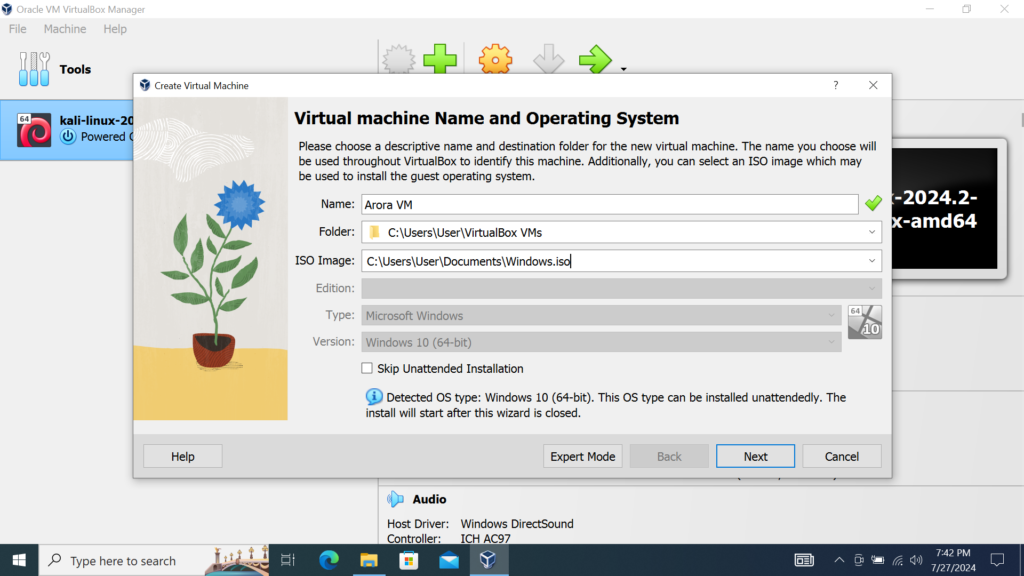Viewport: 1024px width, 576px height.
Task: Open the Edition dropdown
Action: [622, 288]
